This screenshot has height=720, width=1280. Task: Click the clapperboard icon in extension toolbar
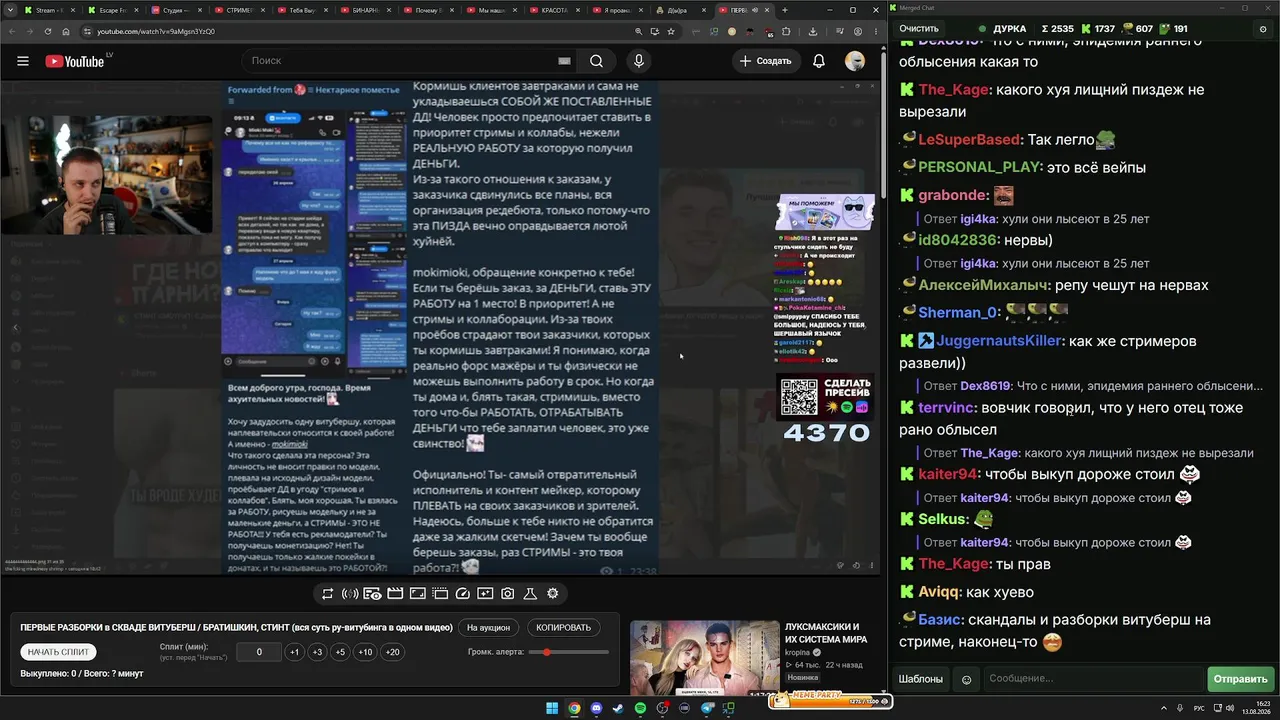pos(395,594)
